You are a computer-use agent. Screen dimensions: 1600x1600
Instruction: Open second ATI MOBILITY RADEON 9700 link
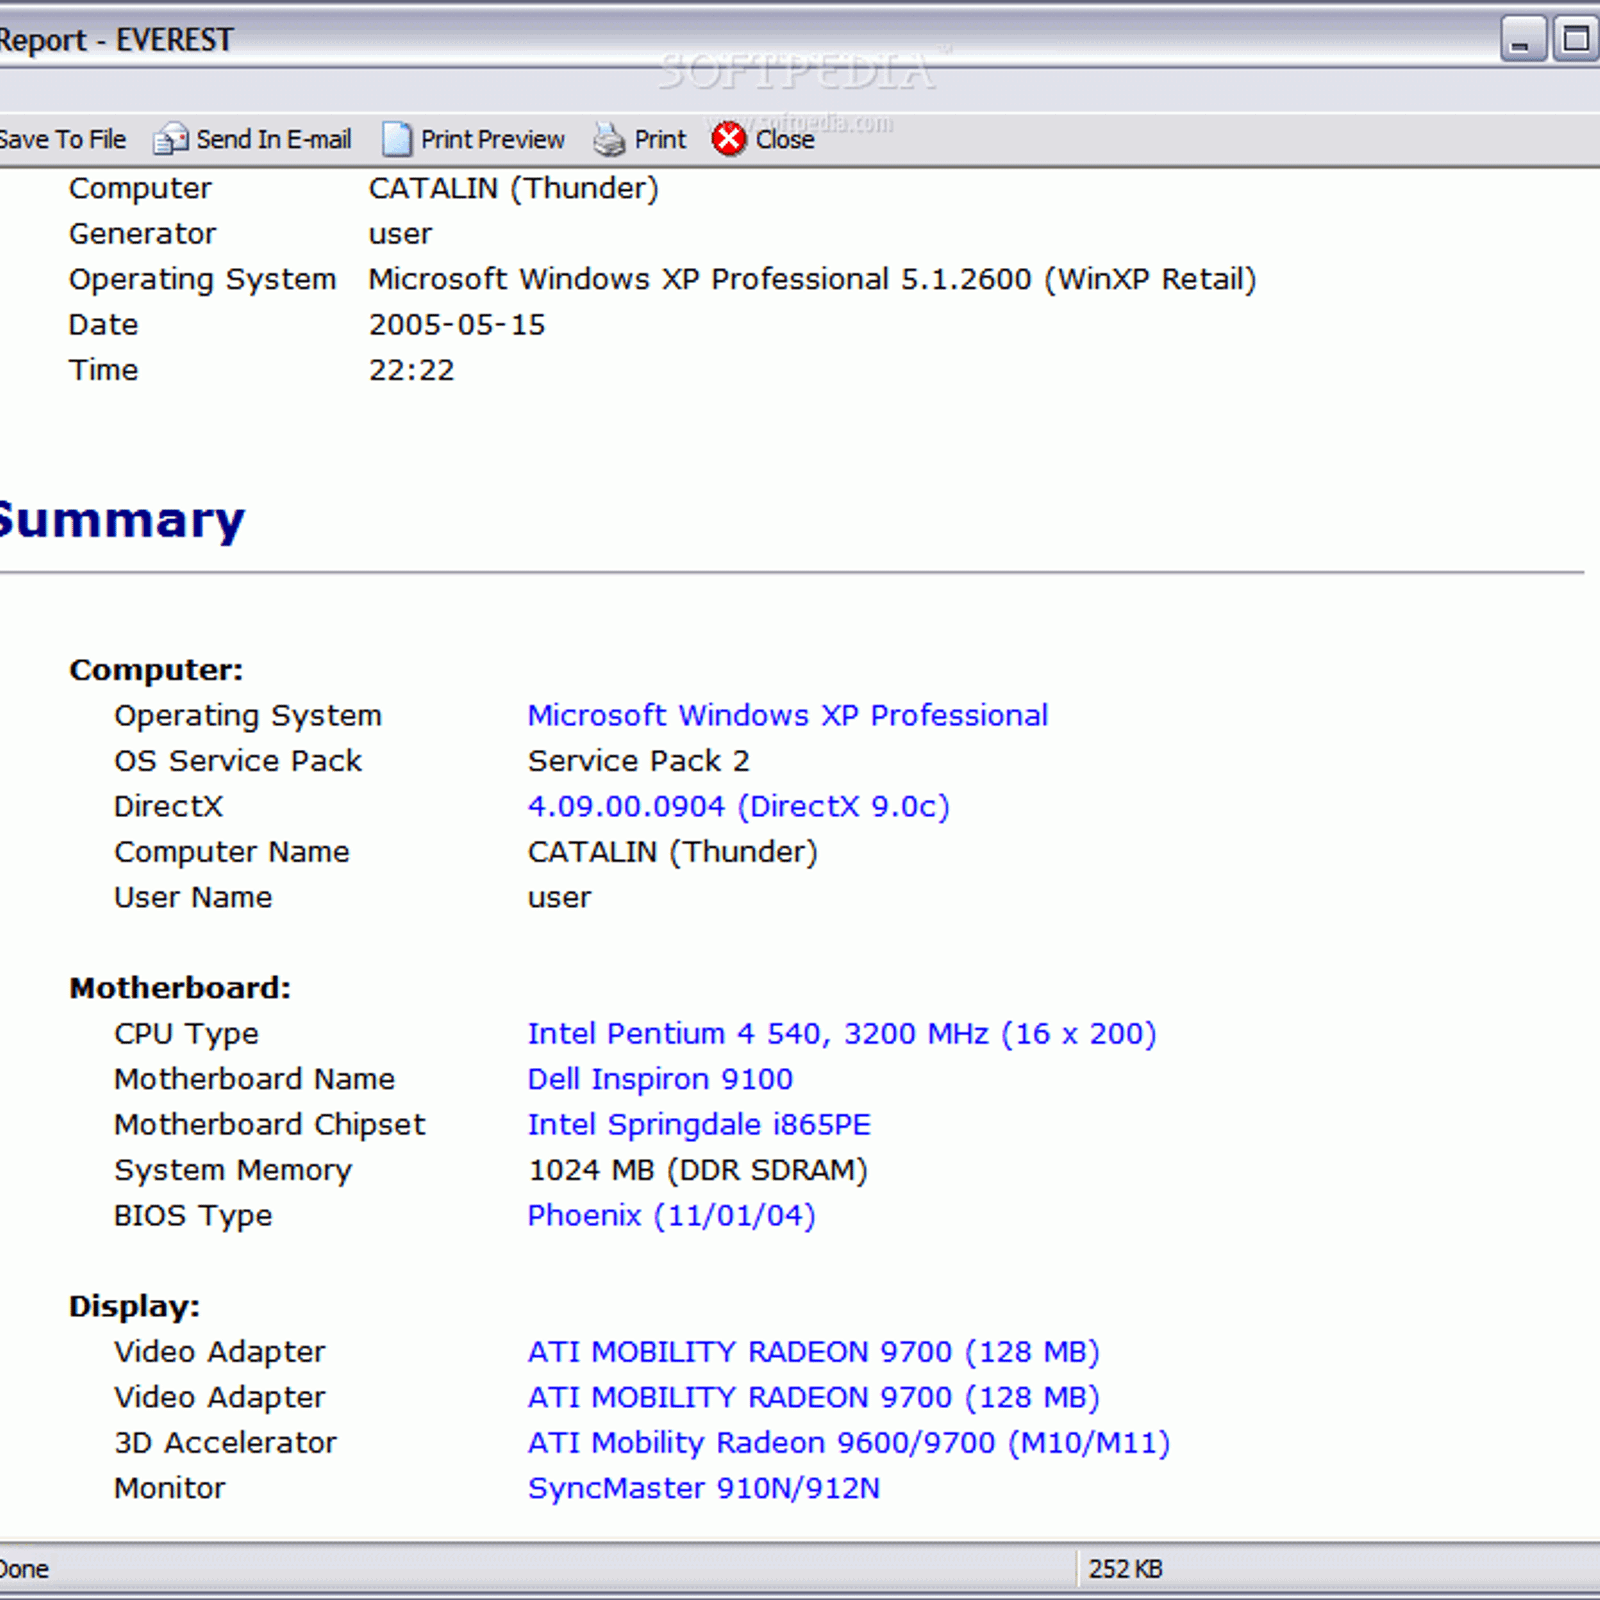click(x=813, y=1397)
